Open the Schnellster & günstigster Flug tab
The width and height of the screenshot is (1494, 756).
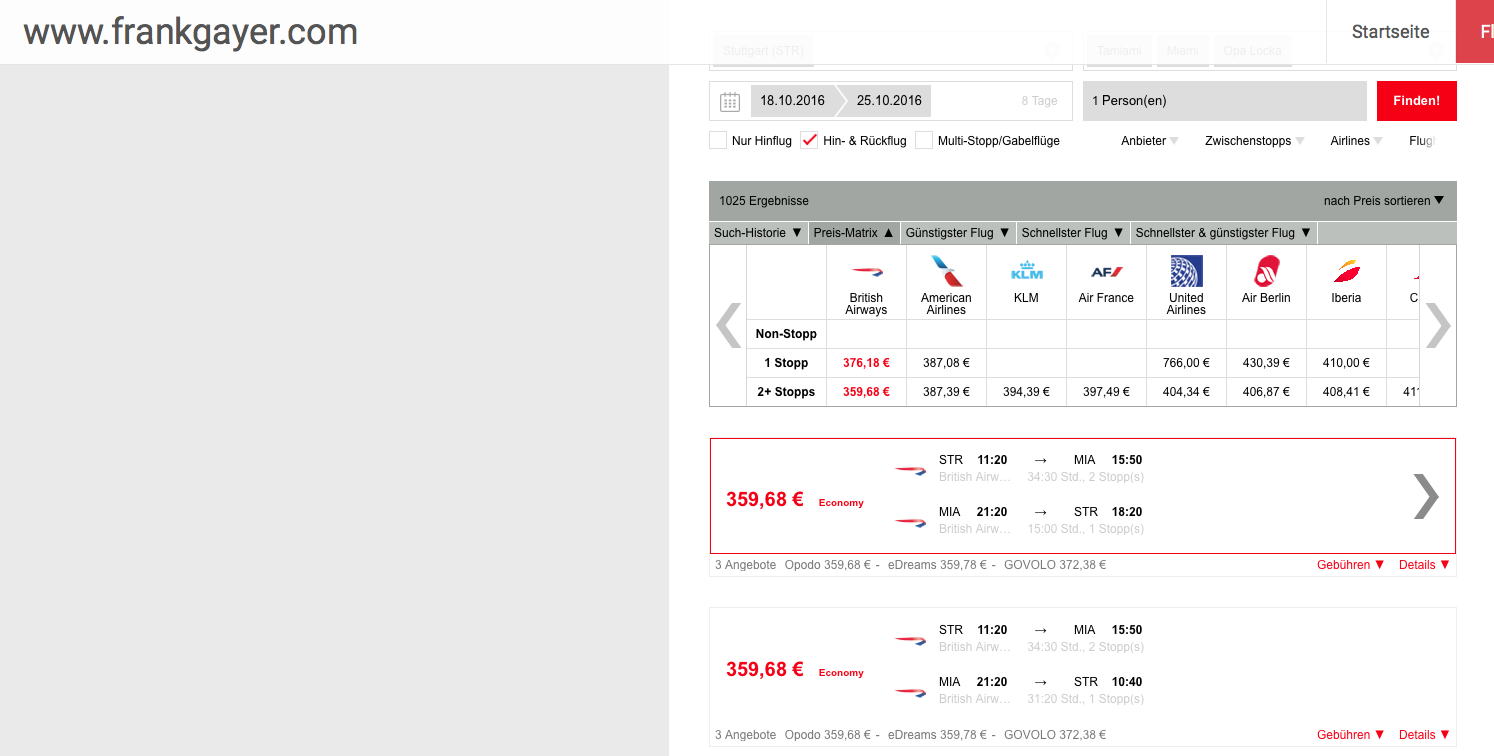tap(1224, 233)
